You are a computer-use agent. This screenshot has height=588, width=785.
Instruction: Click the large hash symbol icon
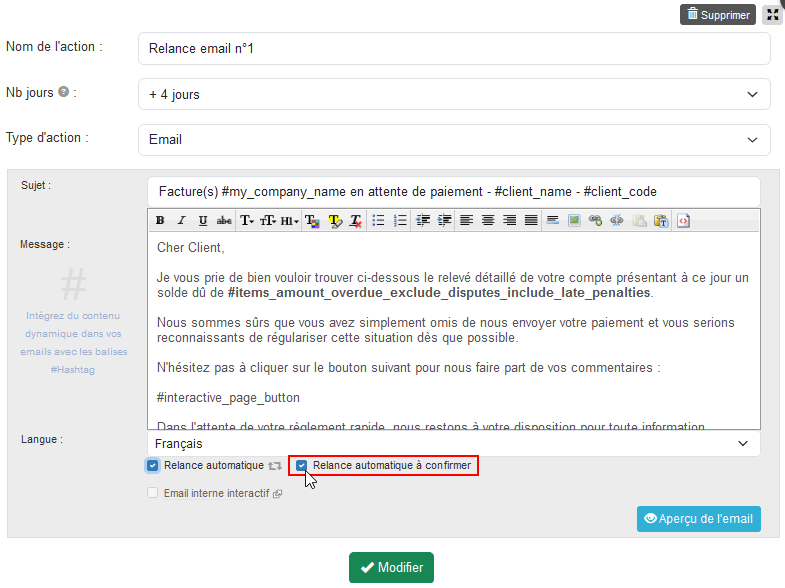click(x=73, y=284)
